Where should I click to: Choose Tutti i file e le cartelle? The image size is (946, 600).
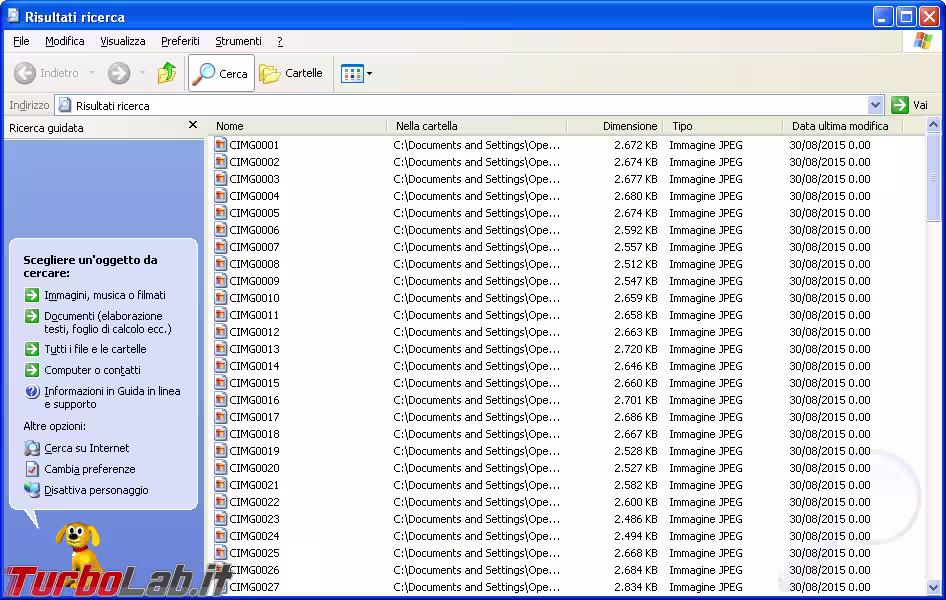pos(95,349)
